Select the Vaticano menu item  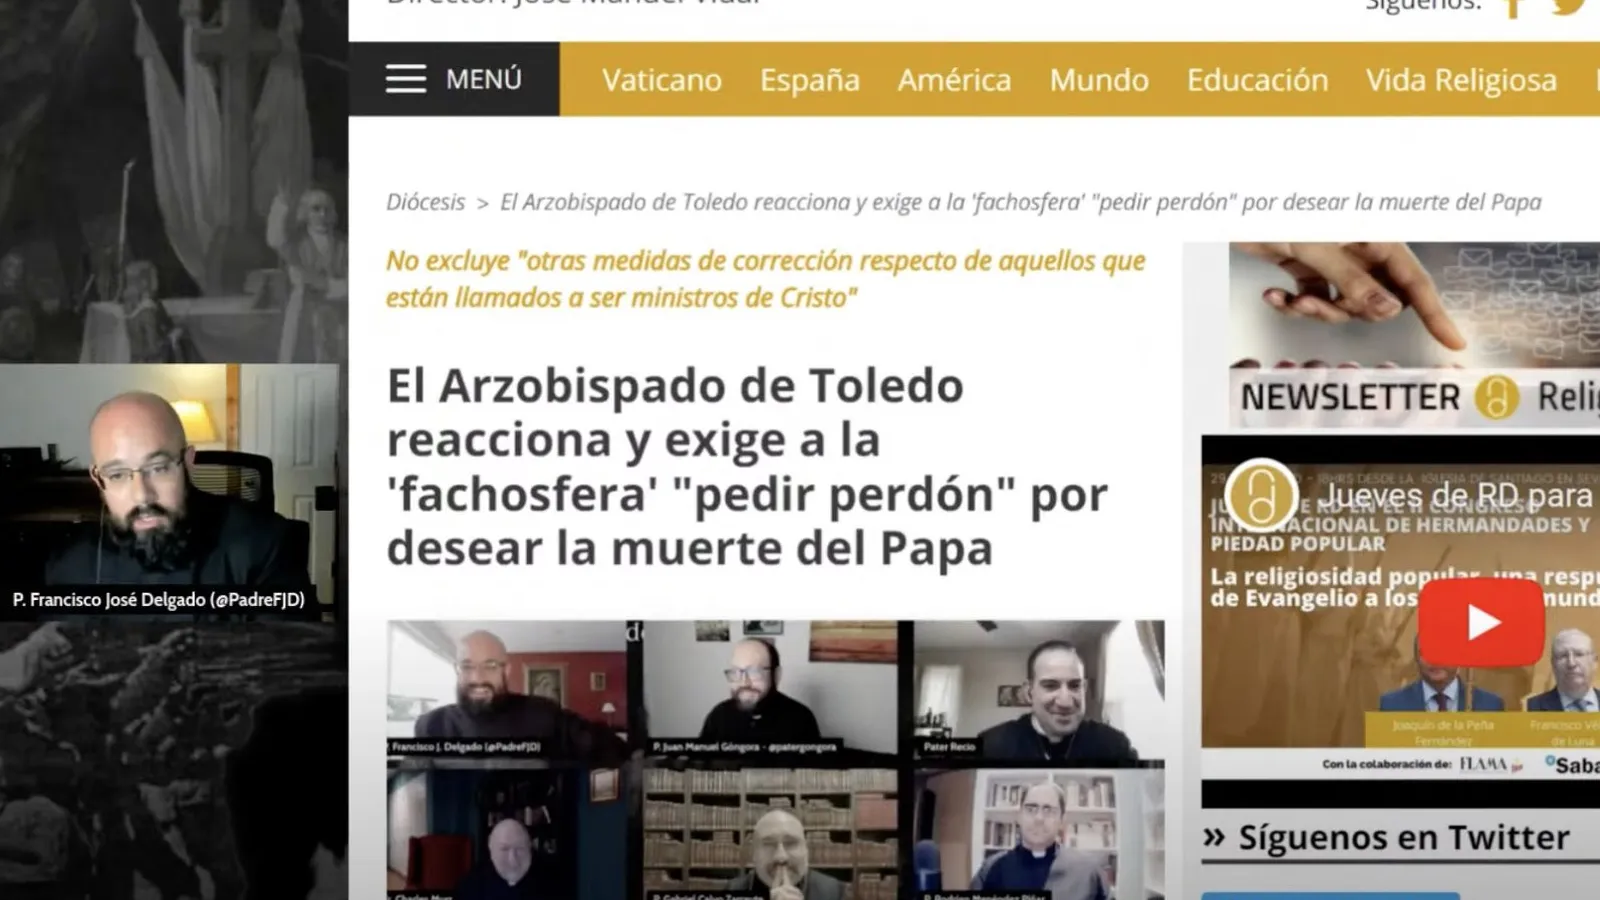click(x=661, y=80)
